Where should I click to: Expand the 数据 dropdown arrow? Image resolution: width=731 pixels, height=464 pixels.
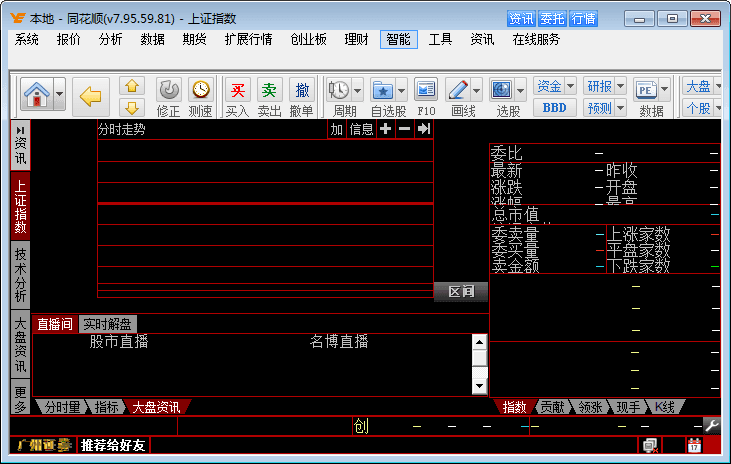pos(664,90)
